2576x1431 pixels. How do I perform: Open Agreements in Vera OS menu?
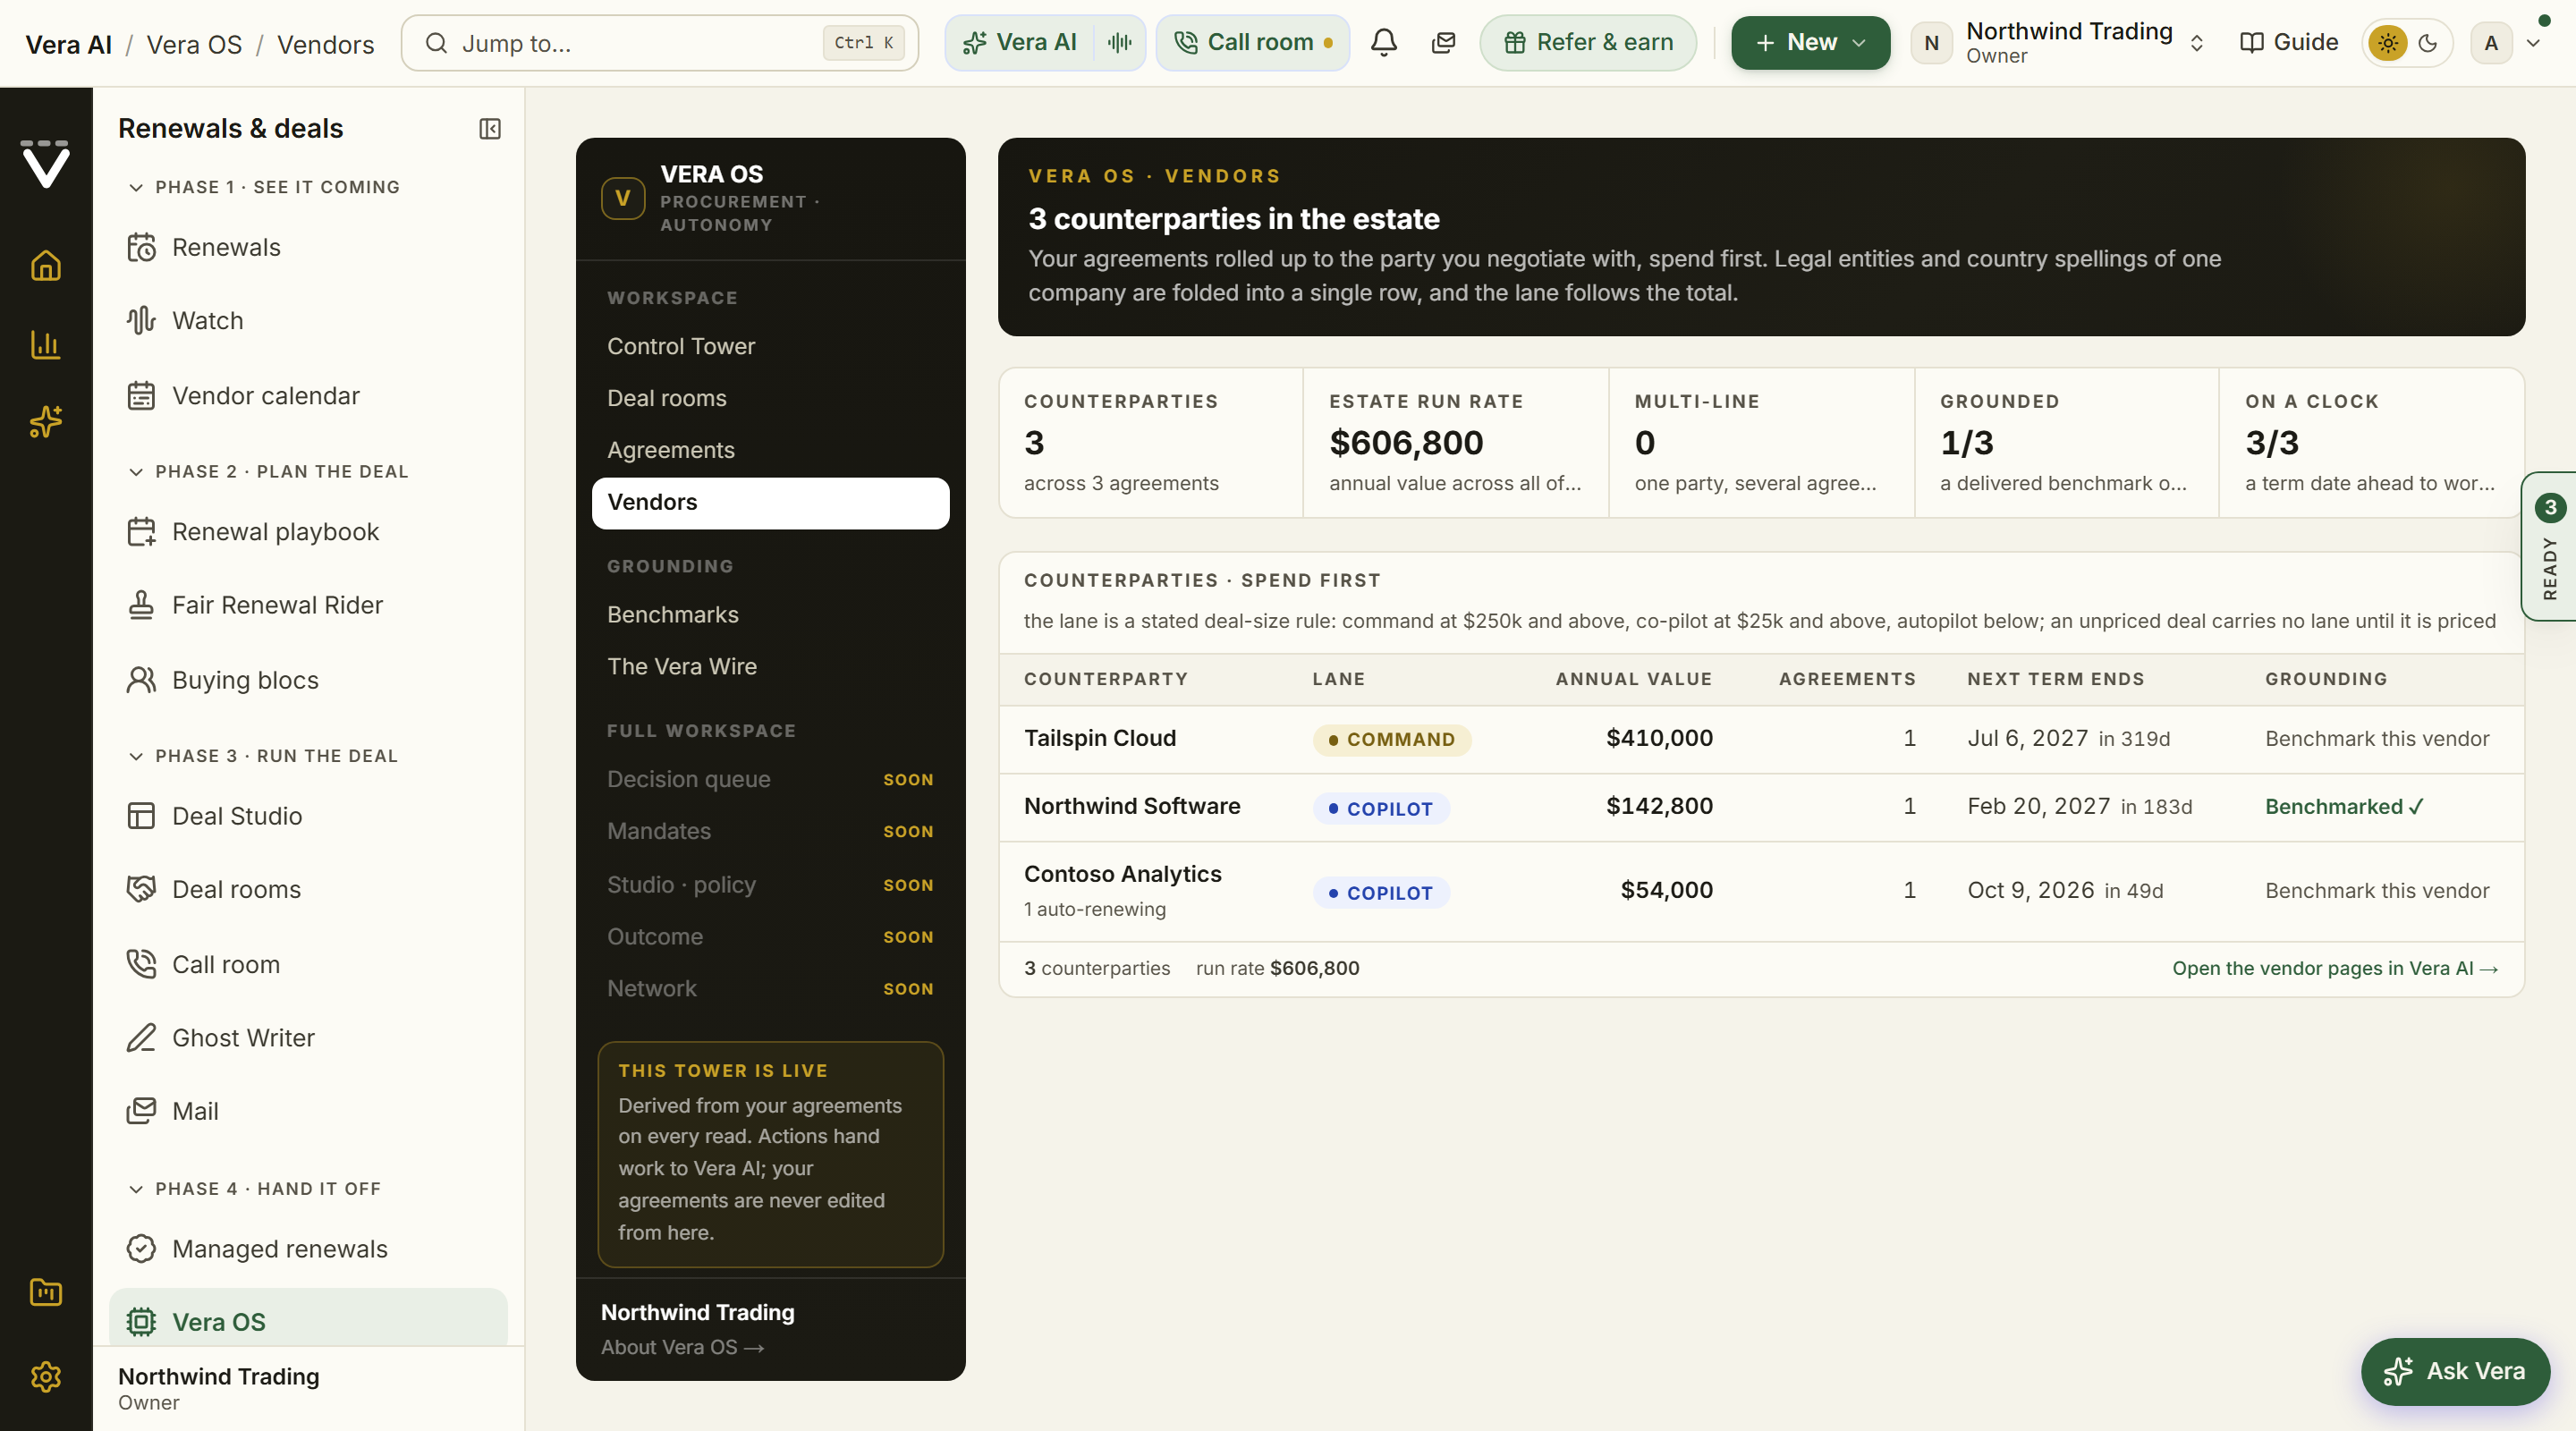pos(770,450)
